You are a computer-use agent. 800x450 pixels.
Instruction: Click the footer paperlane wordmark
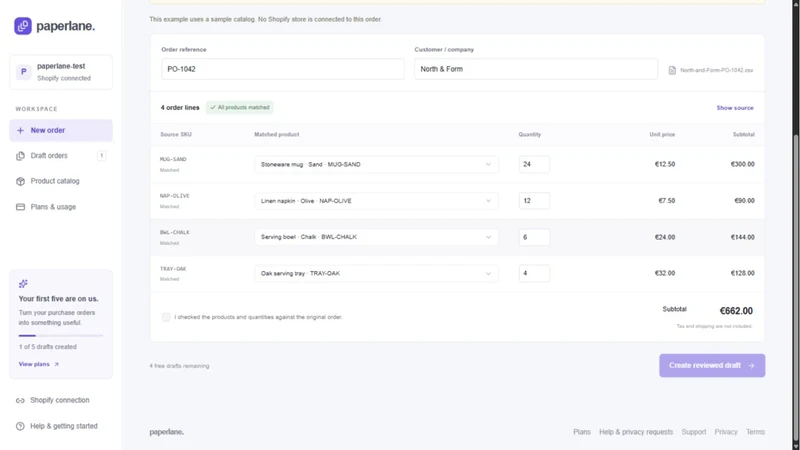coord(166,432)
